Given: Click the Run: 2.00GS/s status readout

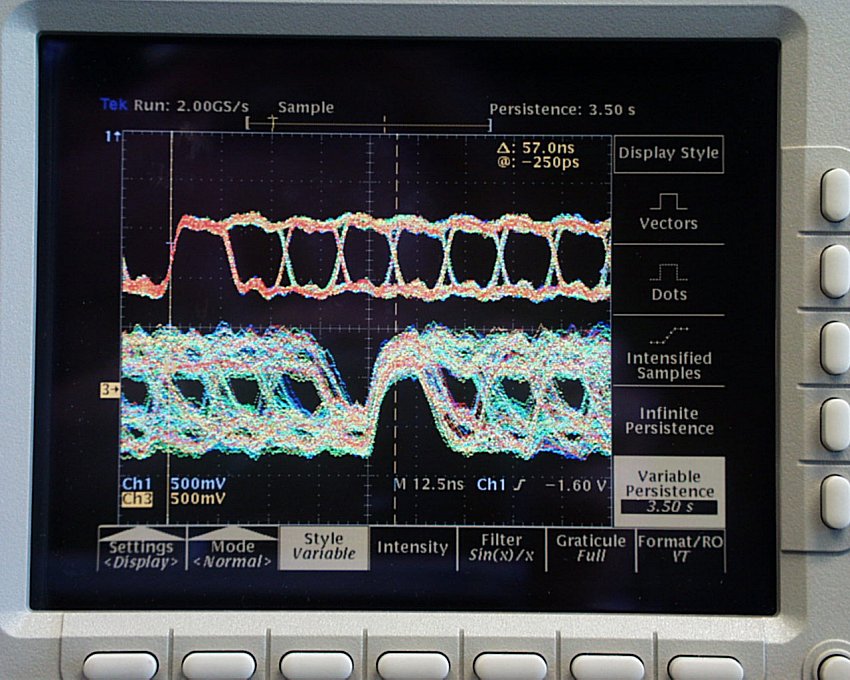Looking at the screenshot, I should click(191, 105).
